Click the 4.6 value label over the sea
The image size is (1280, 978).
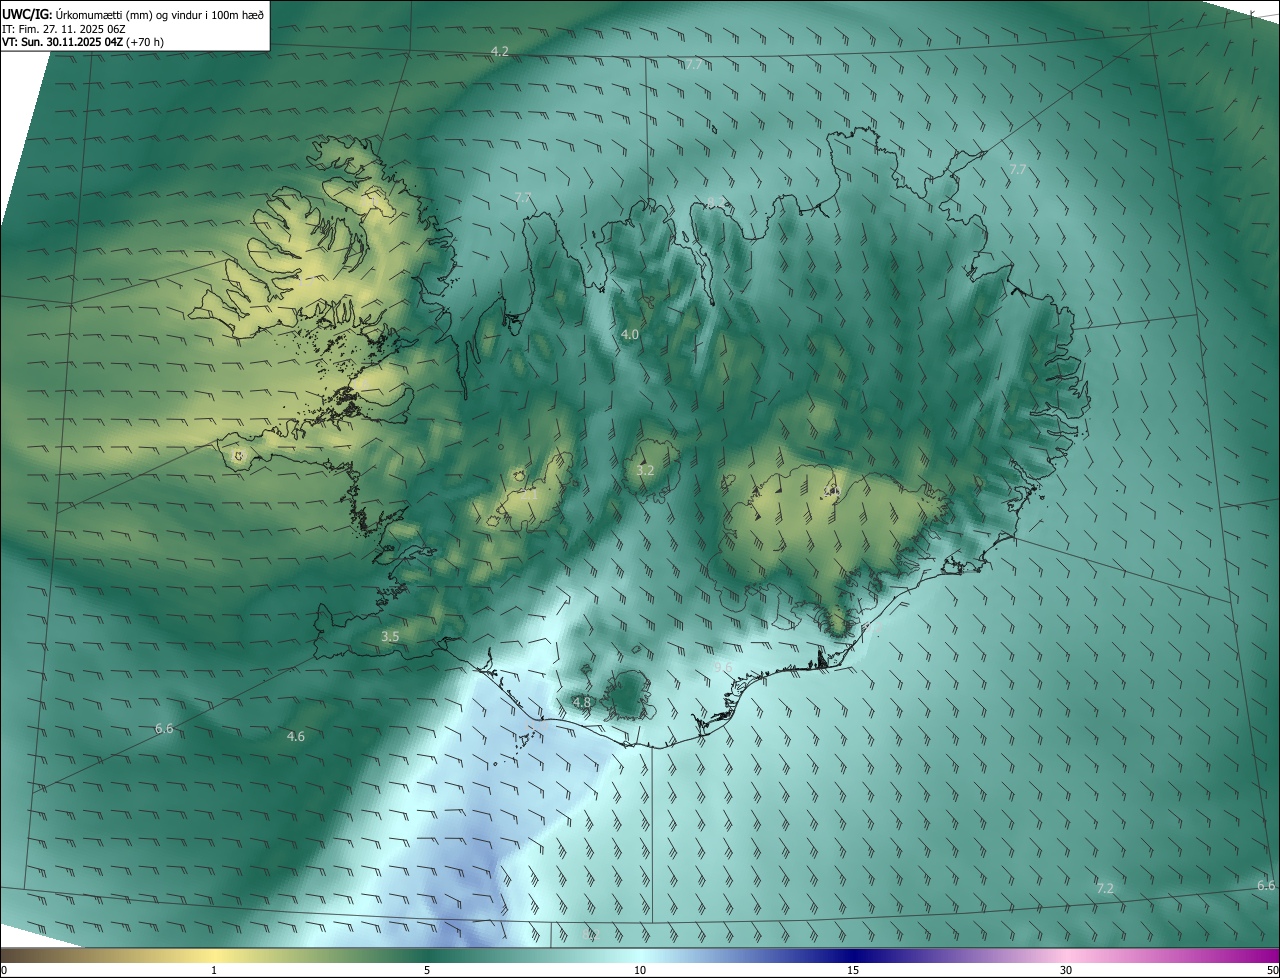[x=295, y=736]
